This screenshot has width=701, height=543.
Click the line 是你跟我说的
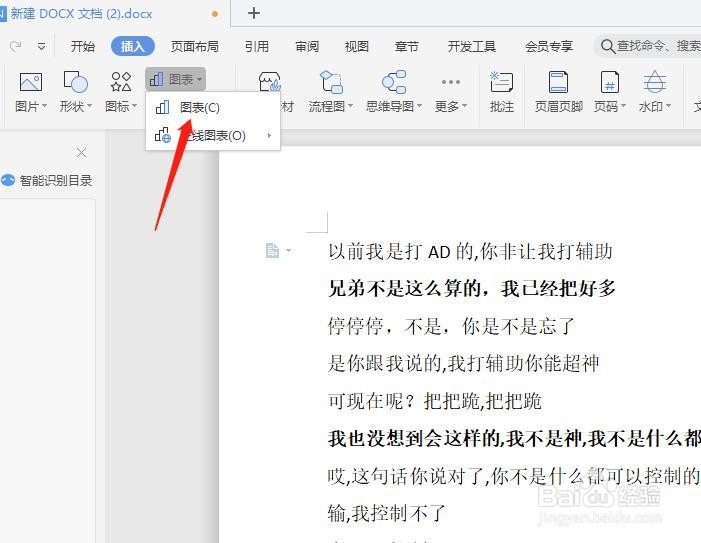pos(463,363)
